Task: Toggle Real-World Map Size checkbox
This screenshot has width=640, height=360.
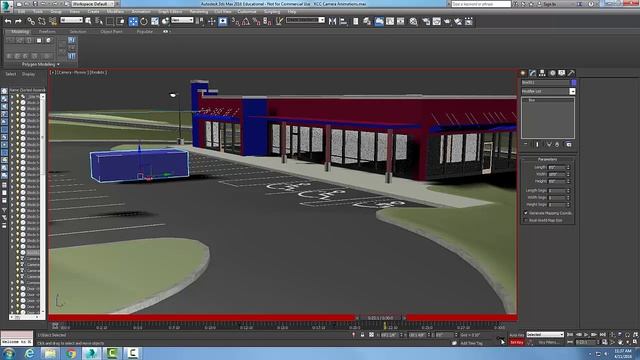Action: tap(526, 220)
